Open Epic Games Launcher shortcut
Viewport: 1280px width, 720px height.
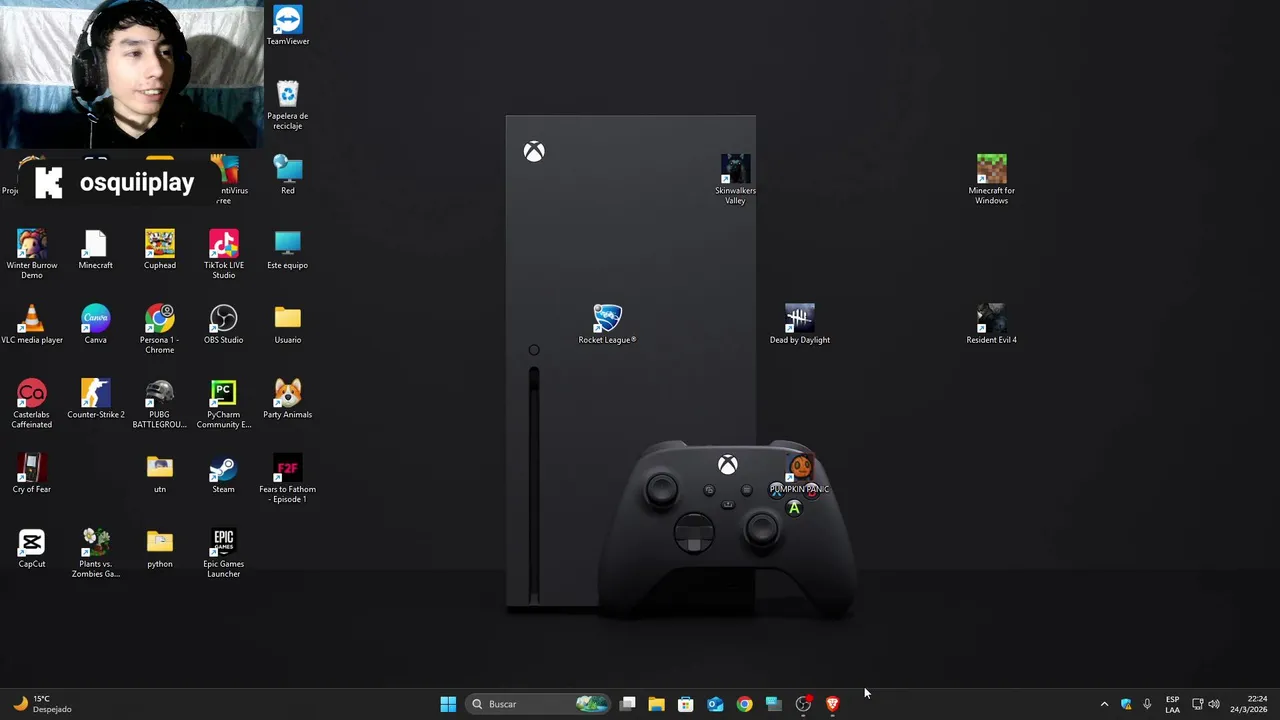[x=223, y=553]
